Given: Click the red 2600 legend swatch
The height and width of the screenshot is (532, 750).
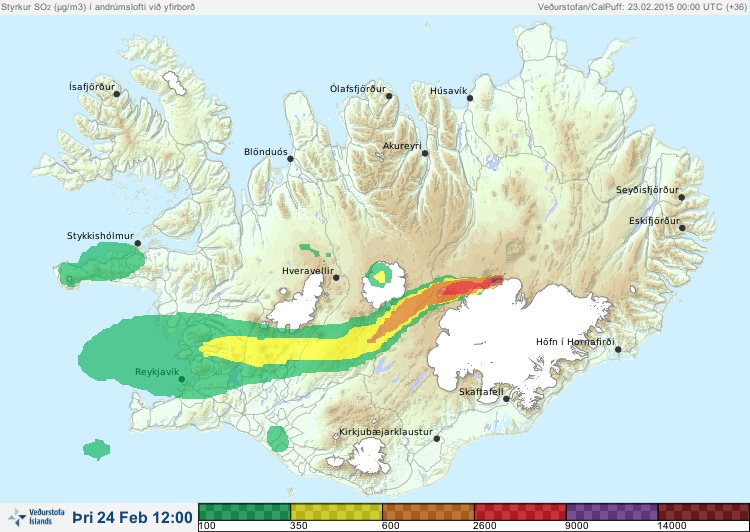Looking at the screenshot, I should tap(520, 512).
